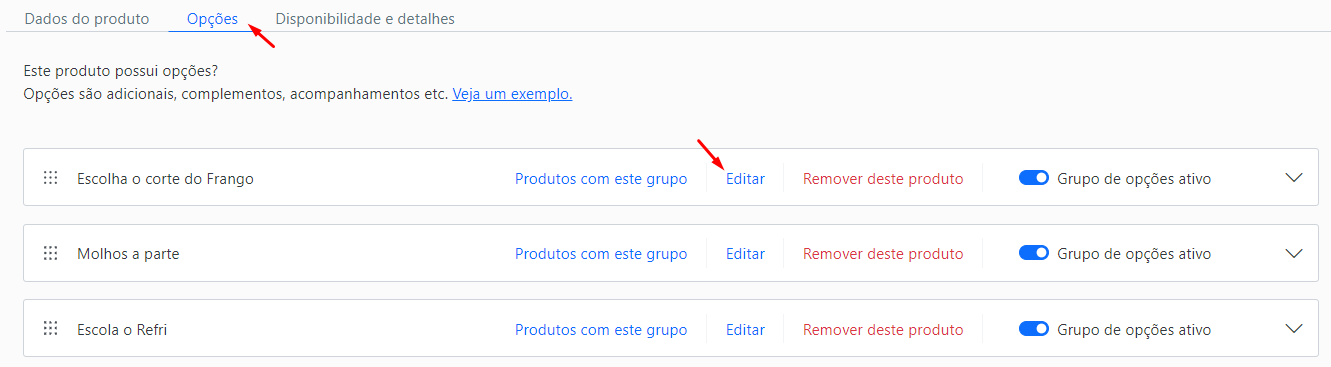
Task: Expand the Escolha o corte do Frango group
Action: (x=1294, y=178)
